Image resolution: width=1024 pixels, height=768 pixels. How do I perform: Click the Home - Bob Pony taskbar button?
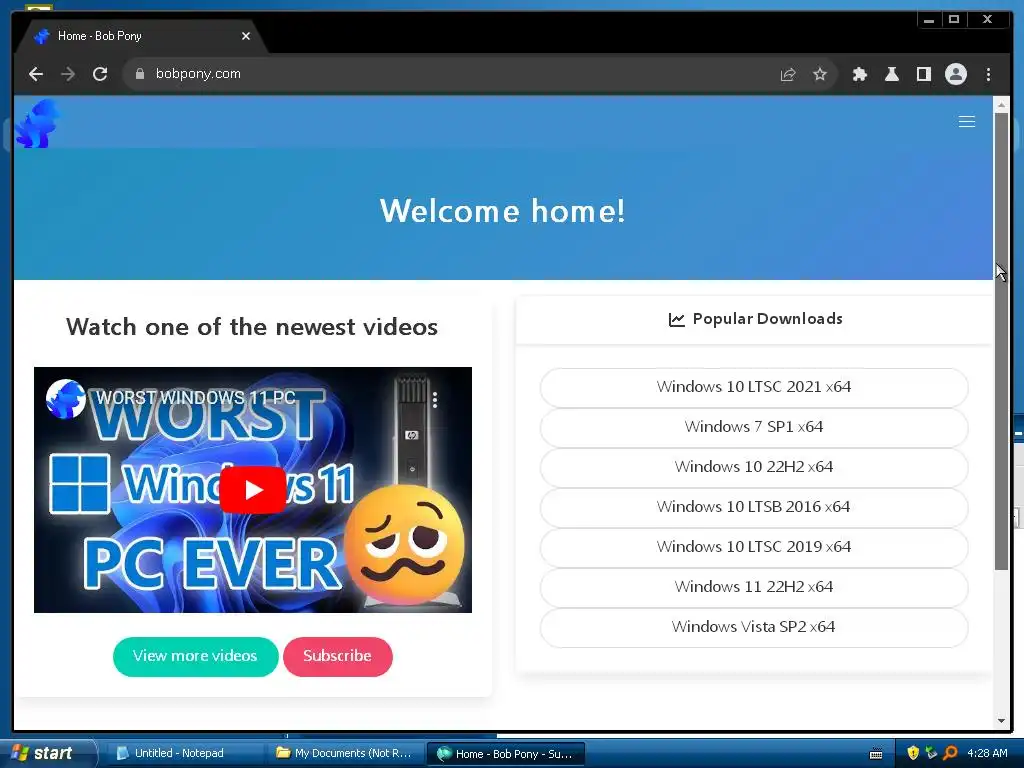(505, 754)
